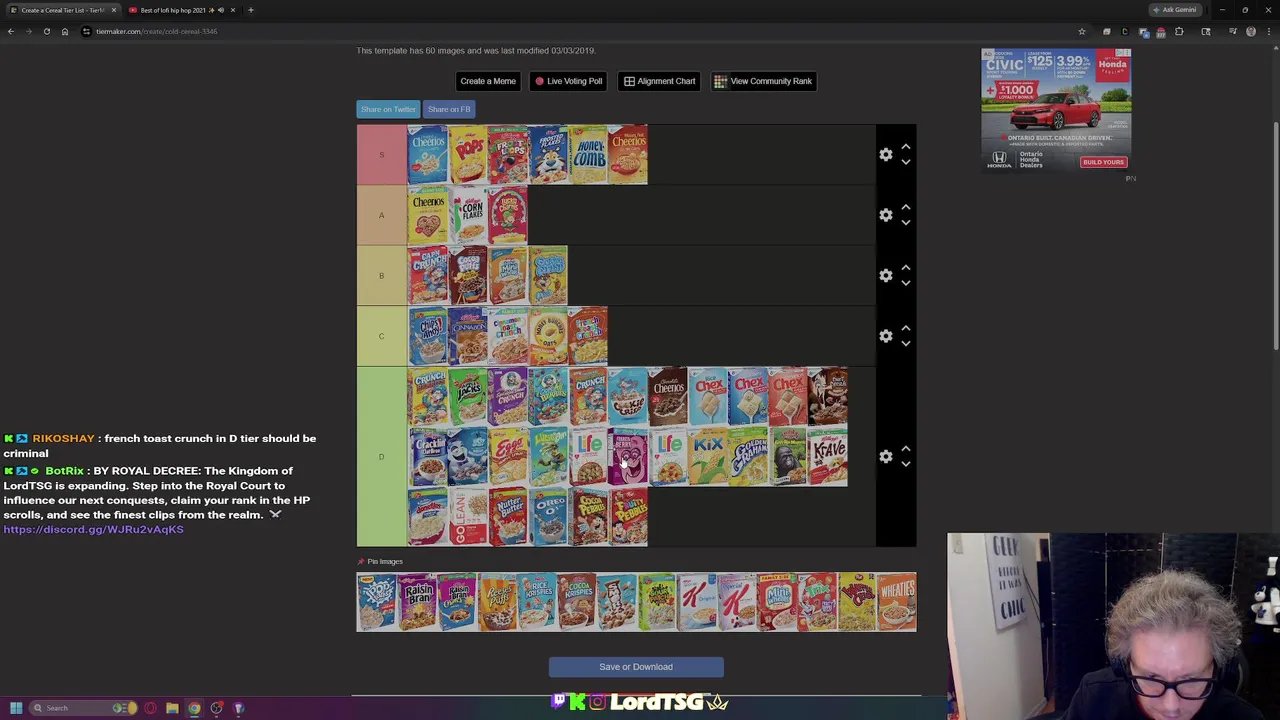
Task: Pick Pop-Tarts cereal from image pool
Action: click(377, 602)
